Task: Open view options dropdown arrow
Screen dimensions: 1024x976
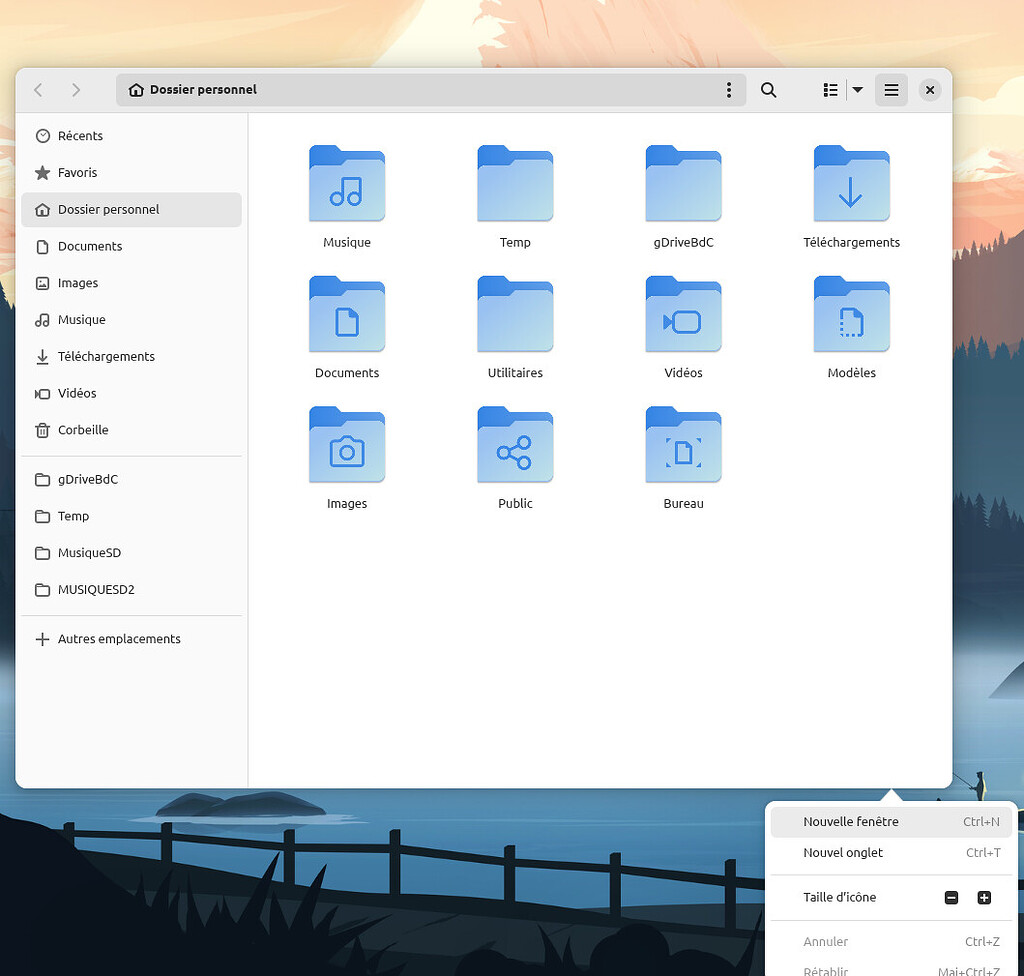Action: (857, 90)
